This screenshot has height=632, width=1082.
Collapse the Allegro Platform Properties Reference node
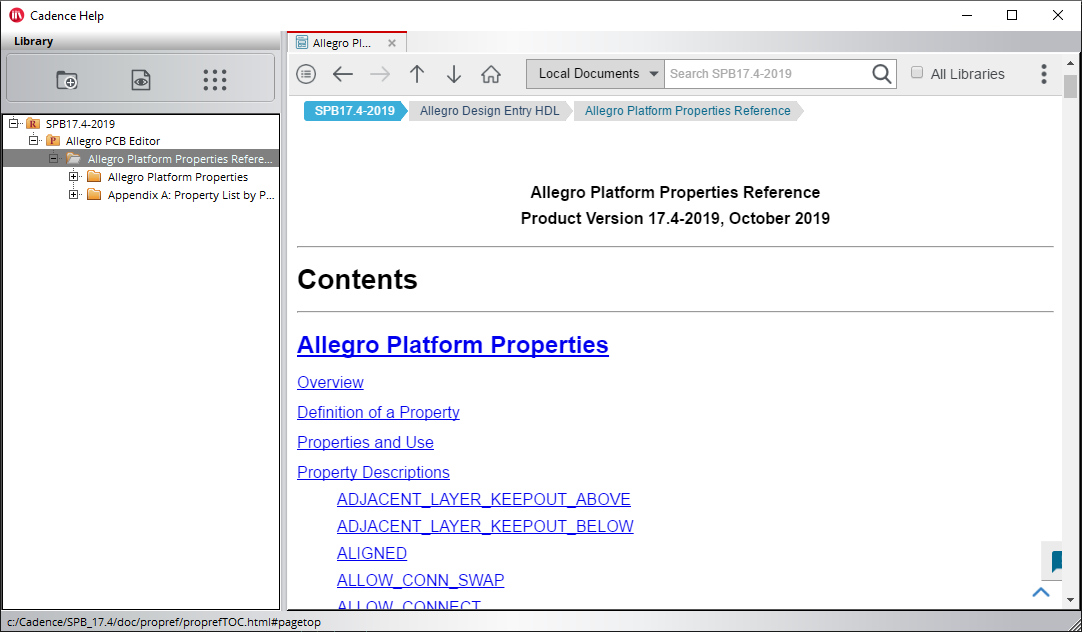point(54,158)
